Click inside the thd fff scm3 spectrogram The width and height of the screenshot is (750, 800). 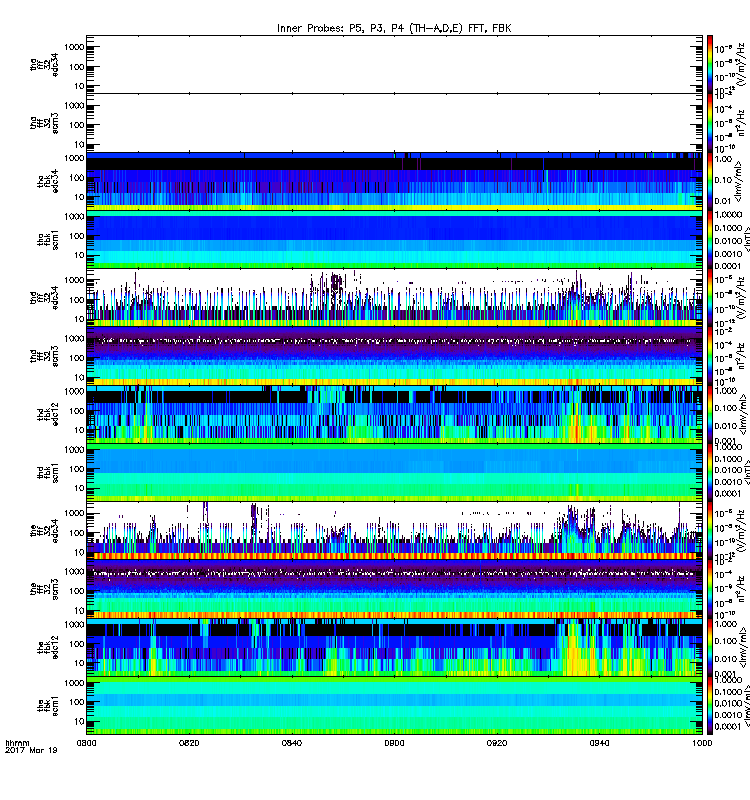pos(394,357)
